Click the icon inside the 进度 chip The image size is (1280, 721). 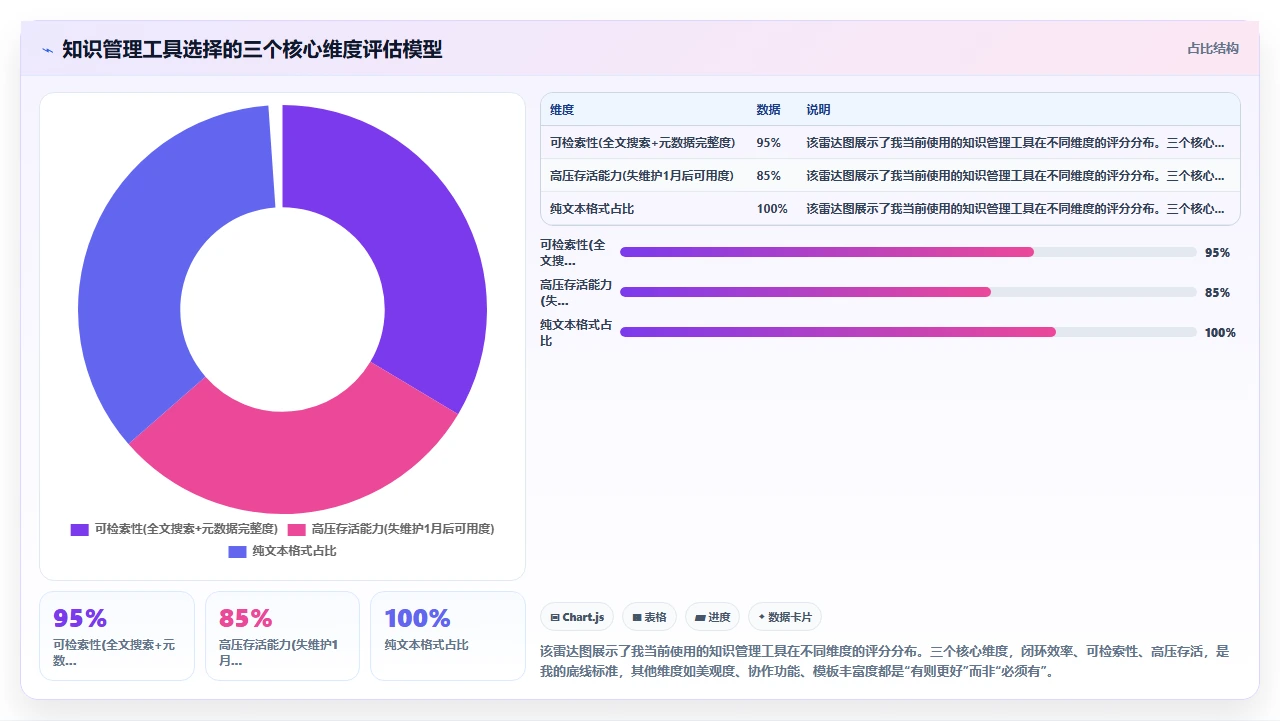point(700,618)
